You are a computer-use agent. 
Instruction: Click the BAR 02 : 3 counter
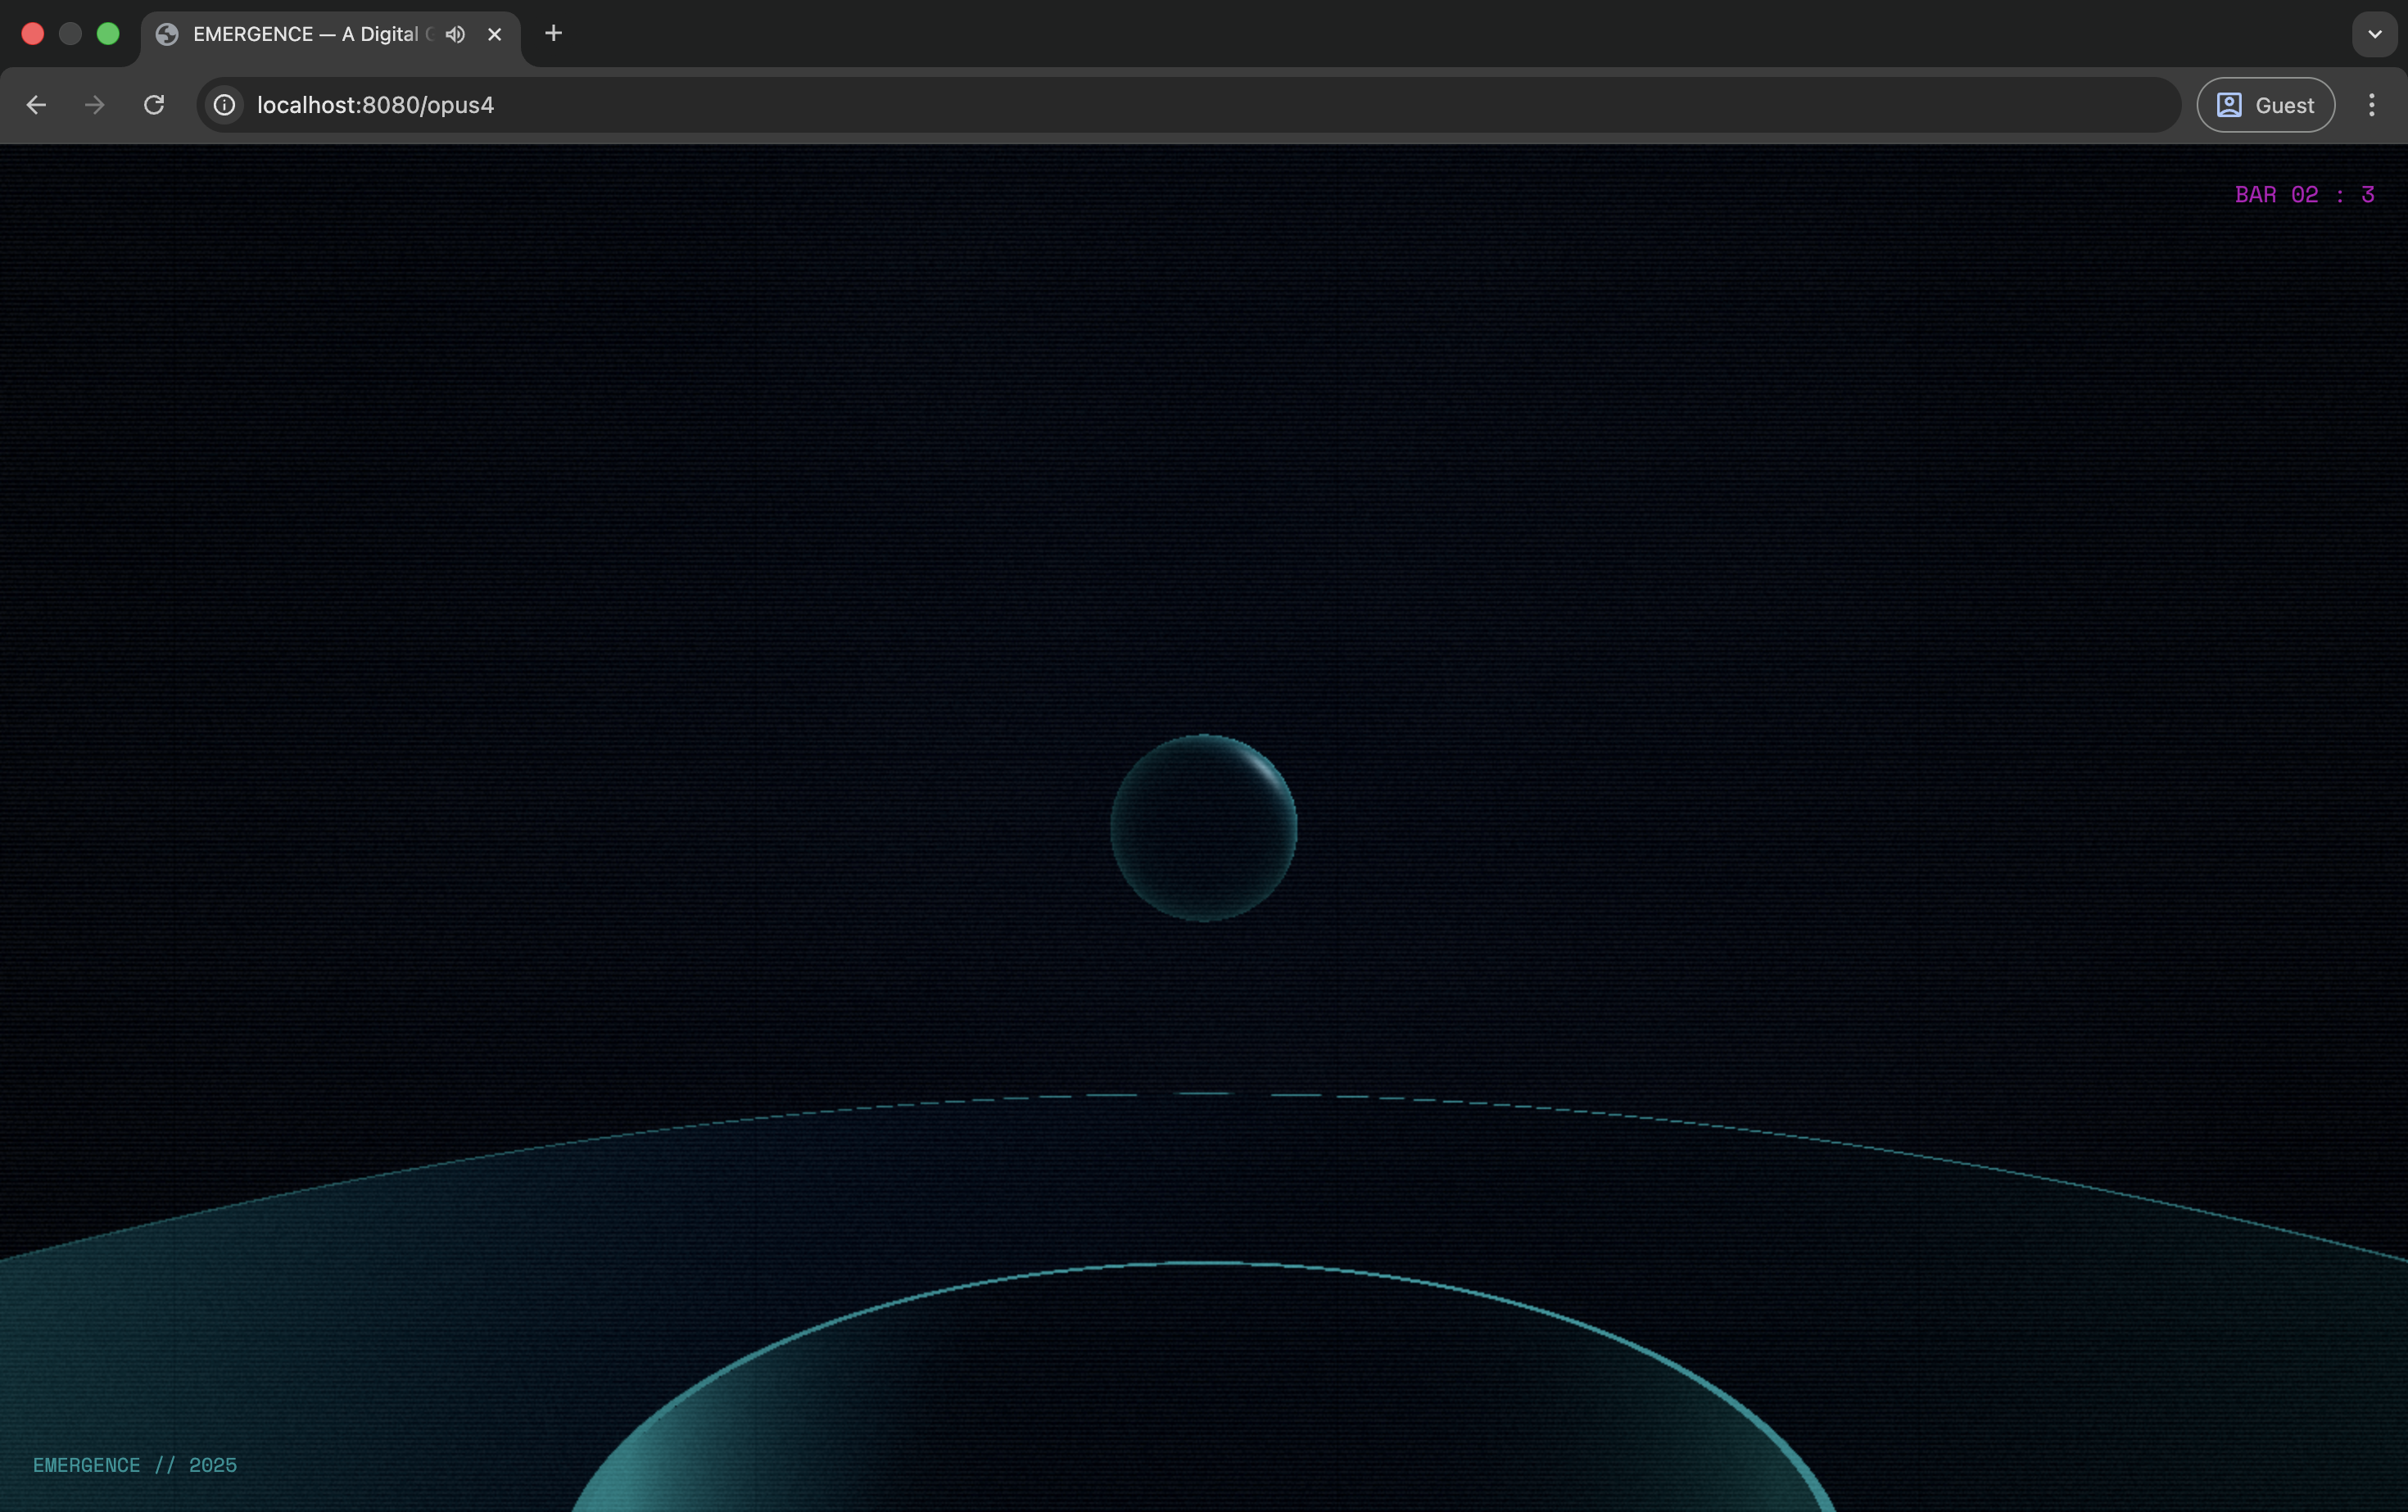pos(2304,195)
